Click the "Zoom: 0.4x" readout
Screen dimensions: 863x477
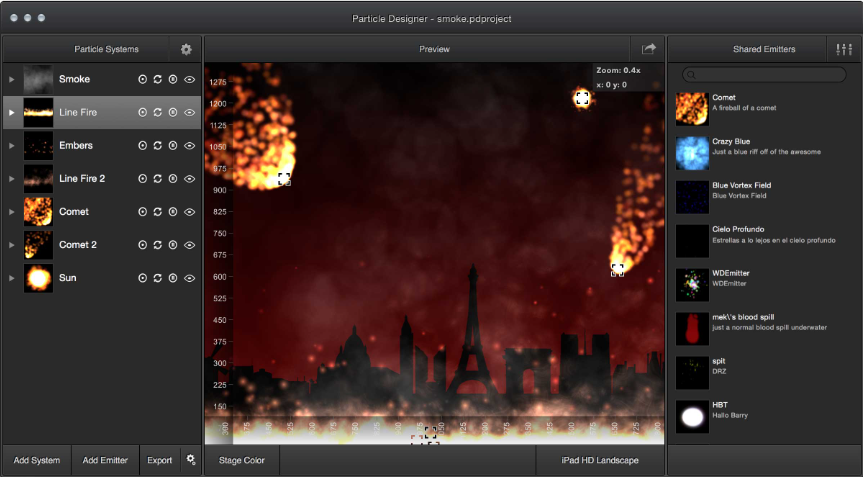point(618,70)
